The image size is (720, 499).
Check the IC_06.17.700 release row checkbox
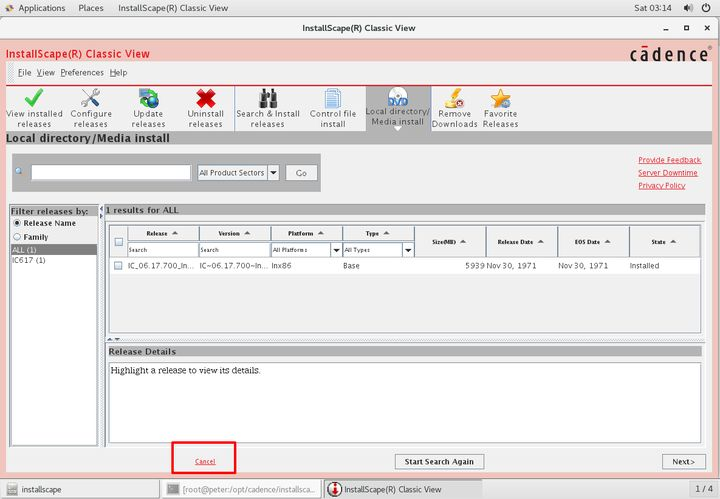pos(118,266)
